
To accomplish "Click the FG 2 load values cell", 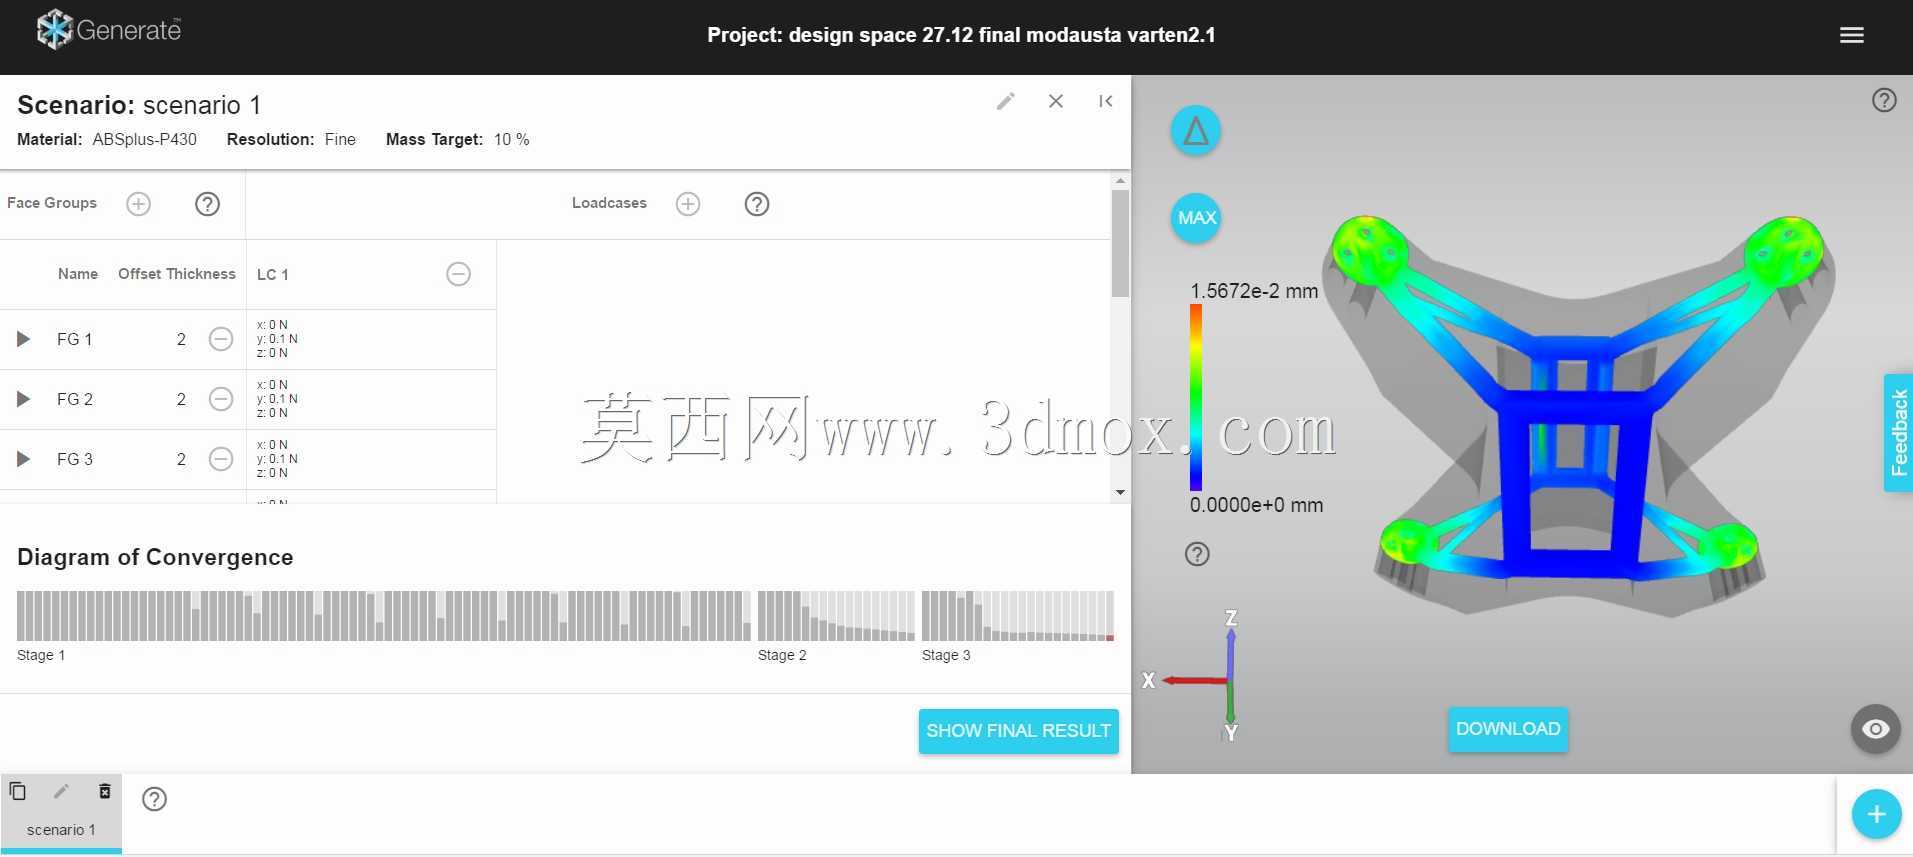I will coord(371,399).
